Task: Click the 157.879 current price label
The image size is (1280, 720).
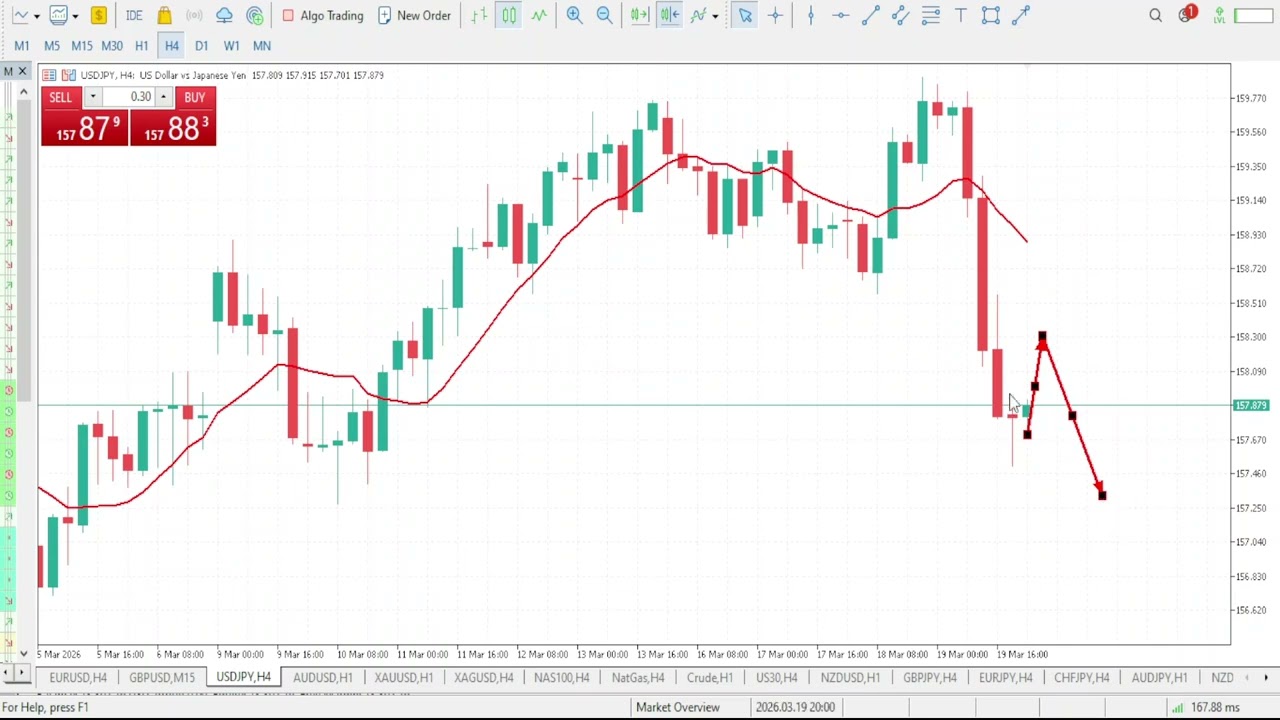Action: tap(1251, 405)
